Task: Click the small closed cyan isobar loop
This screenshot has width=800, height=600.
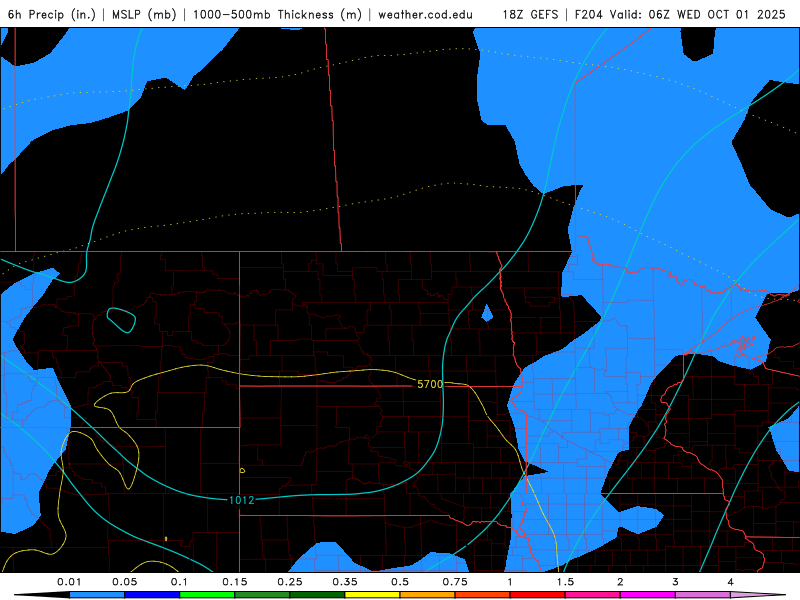Action: [x=121, y=320]
